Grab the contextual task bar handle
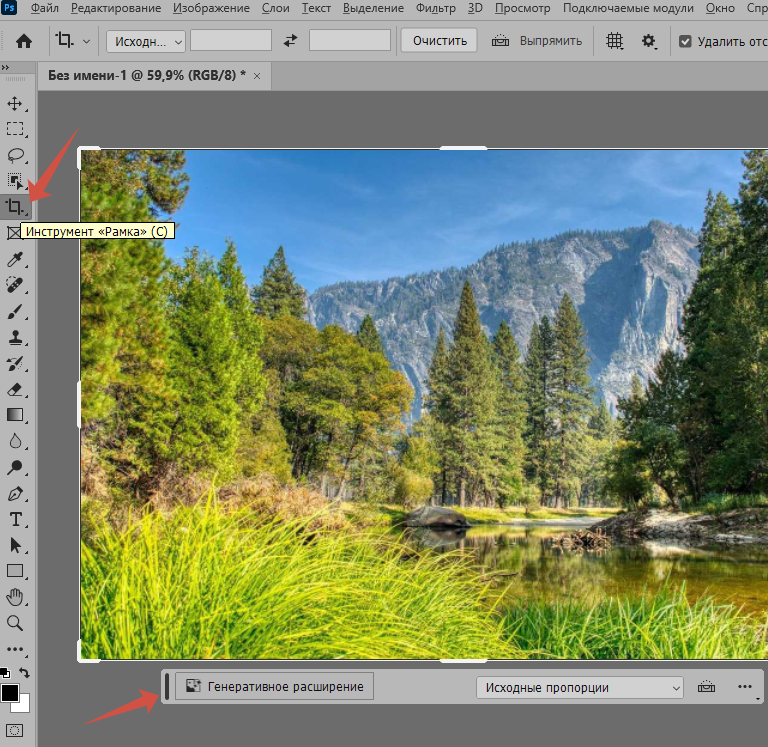768x747 pixels. [x=167, y=686]
